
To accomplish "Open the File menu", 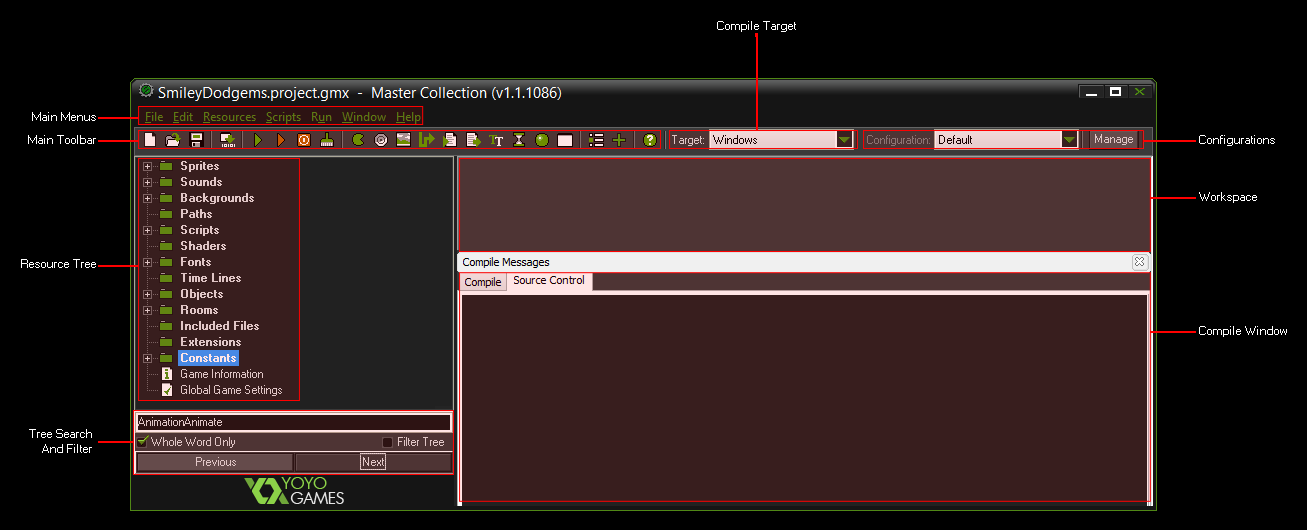I will [x=154, y=117].
